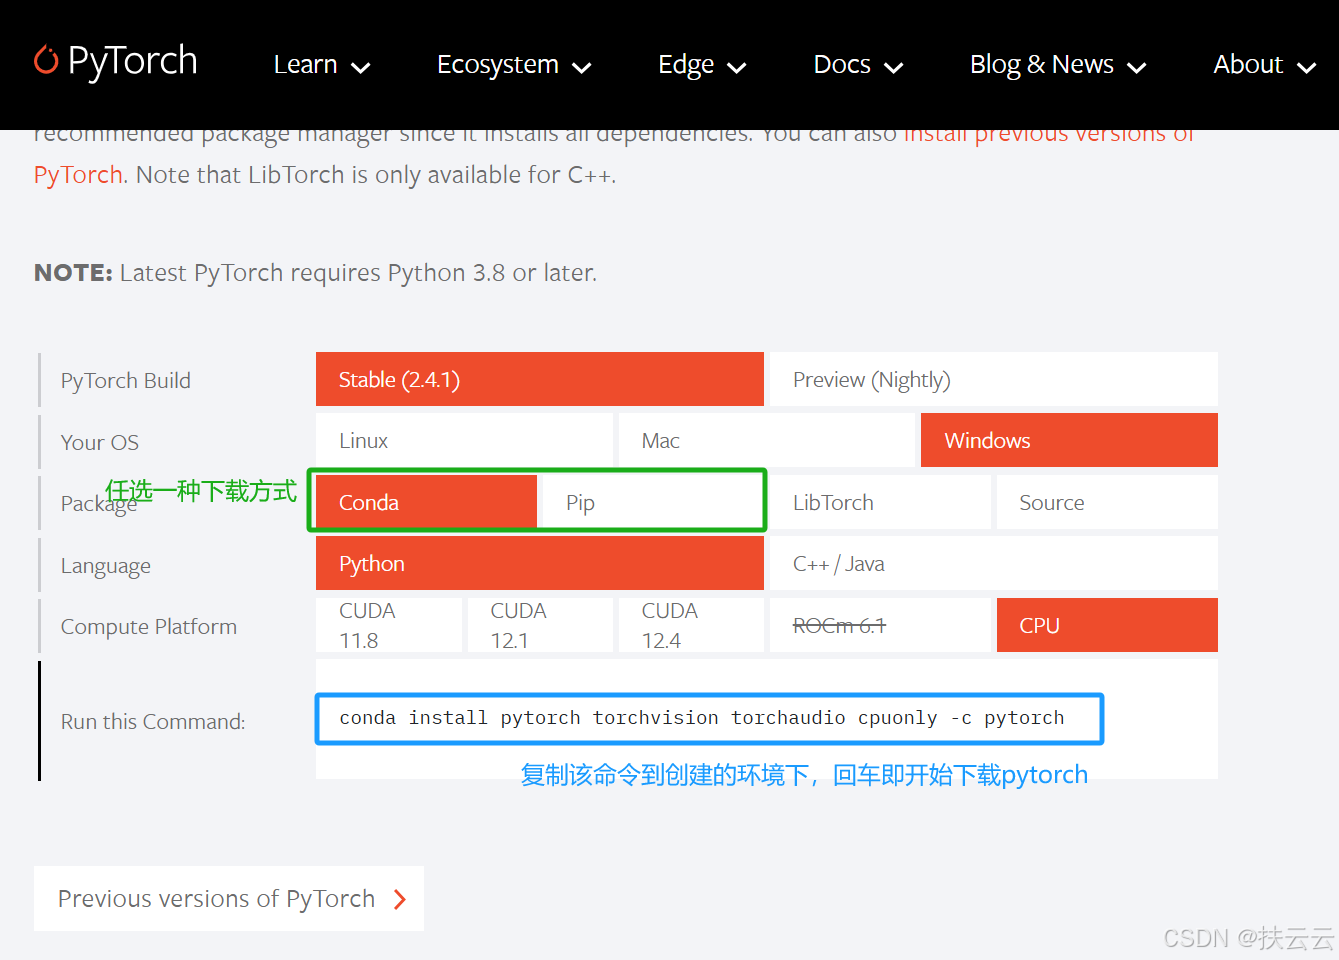Image resolution: width=1339 pixels, height=960 pixels.
Task: Expand the Learn menu chevron
Action: pos(361,68)
